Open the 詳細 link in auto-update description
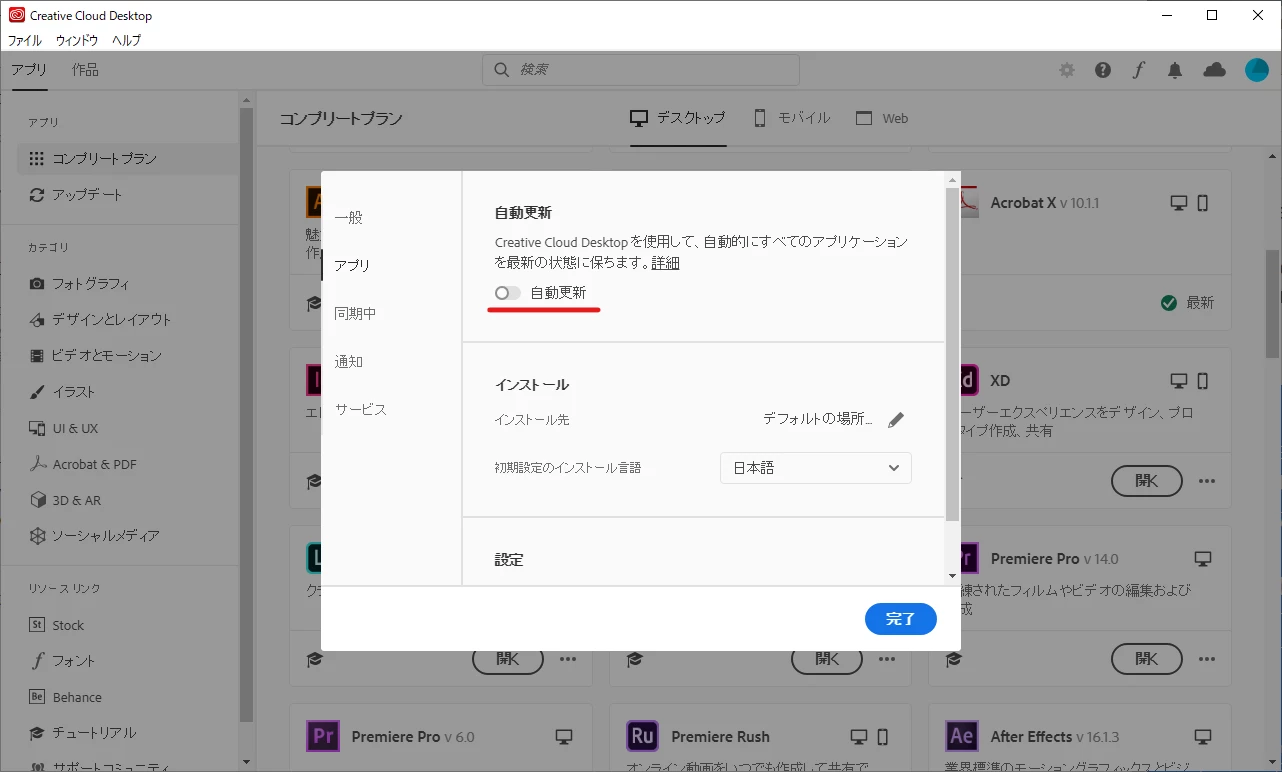The image size is (1282, 772). click(665, 263)
